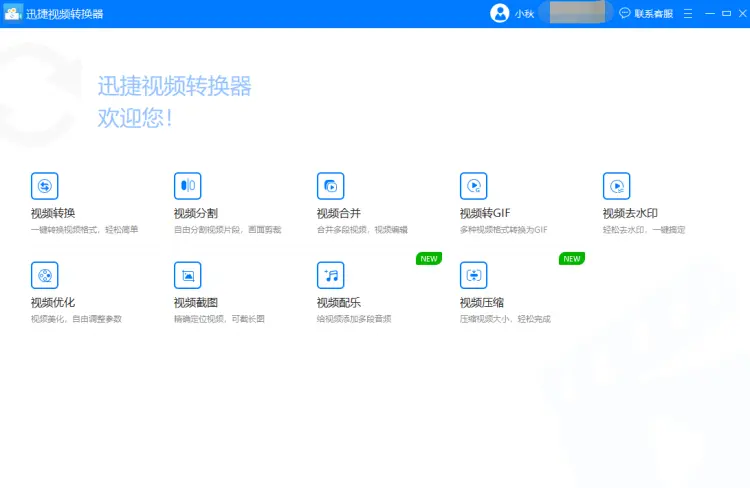Open the 视频转GIF icon
Screen dimensions: 750x488
(x=474, y=186)
